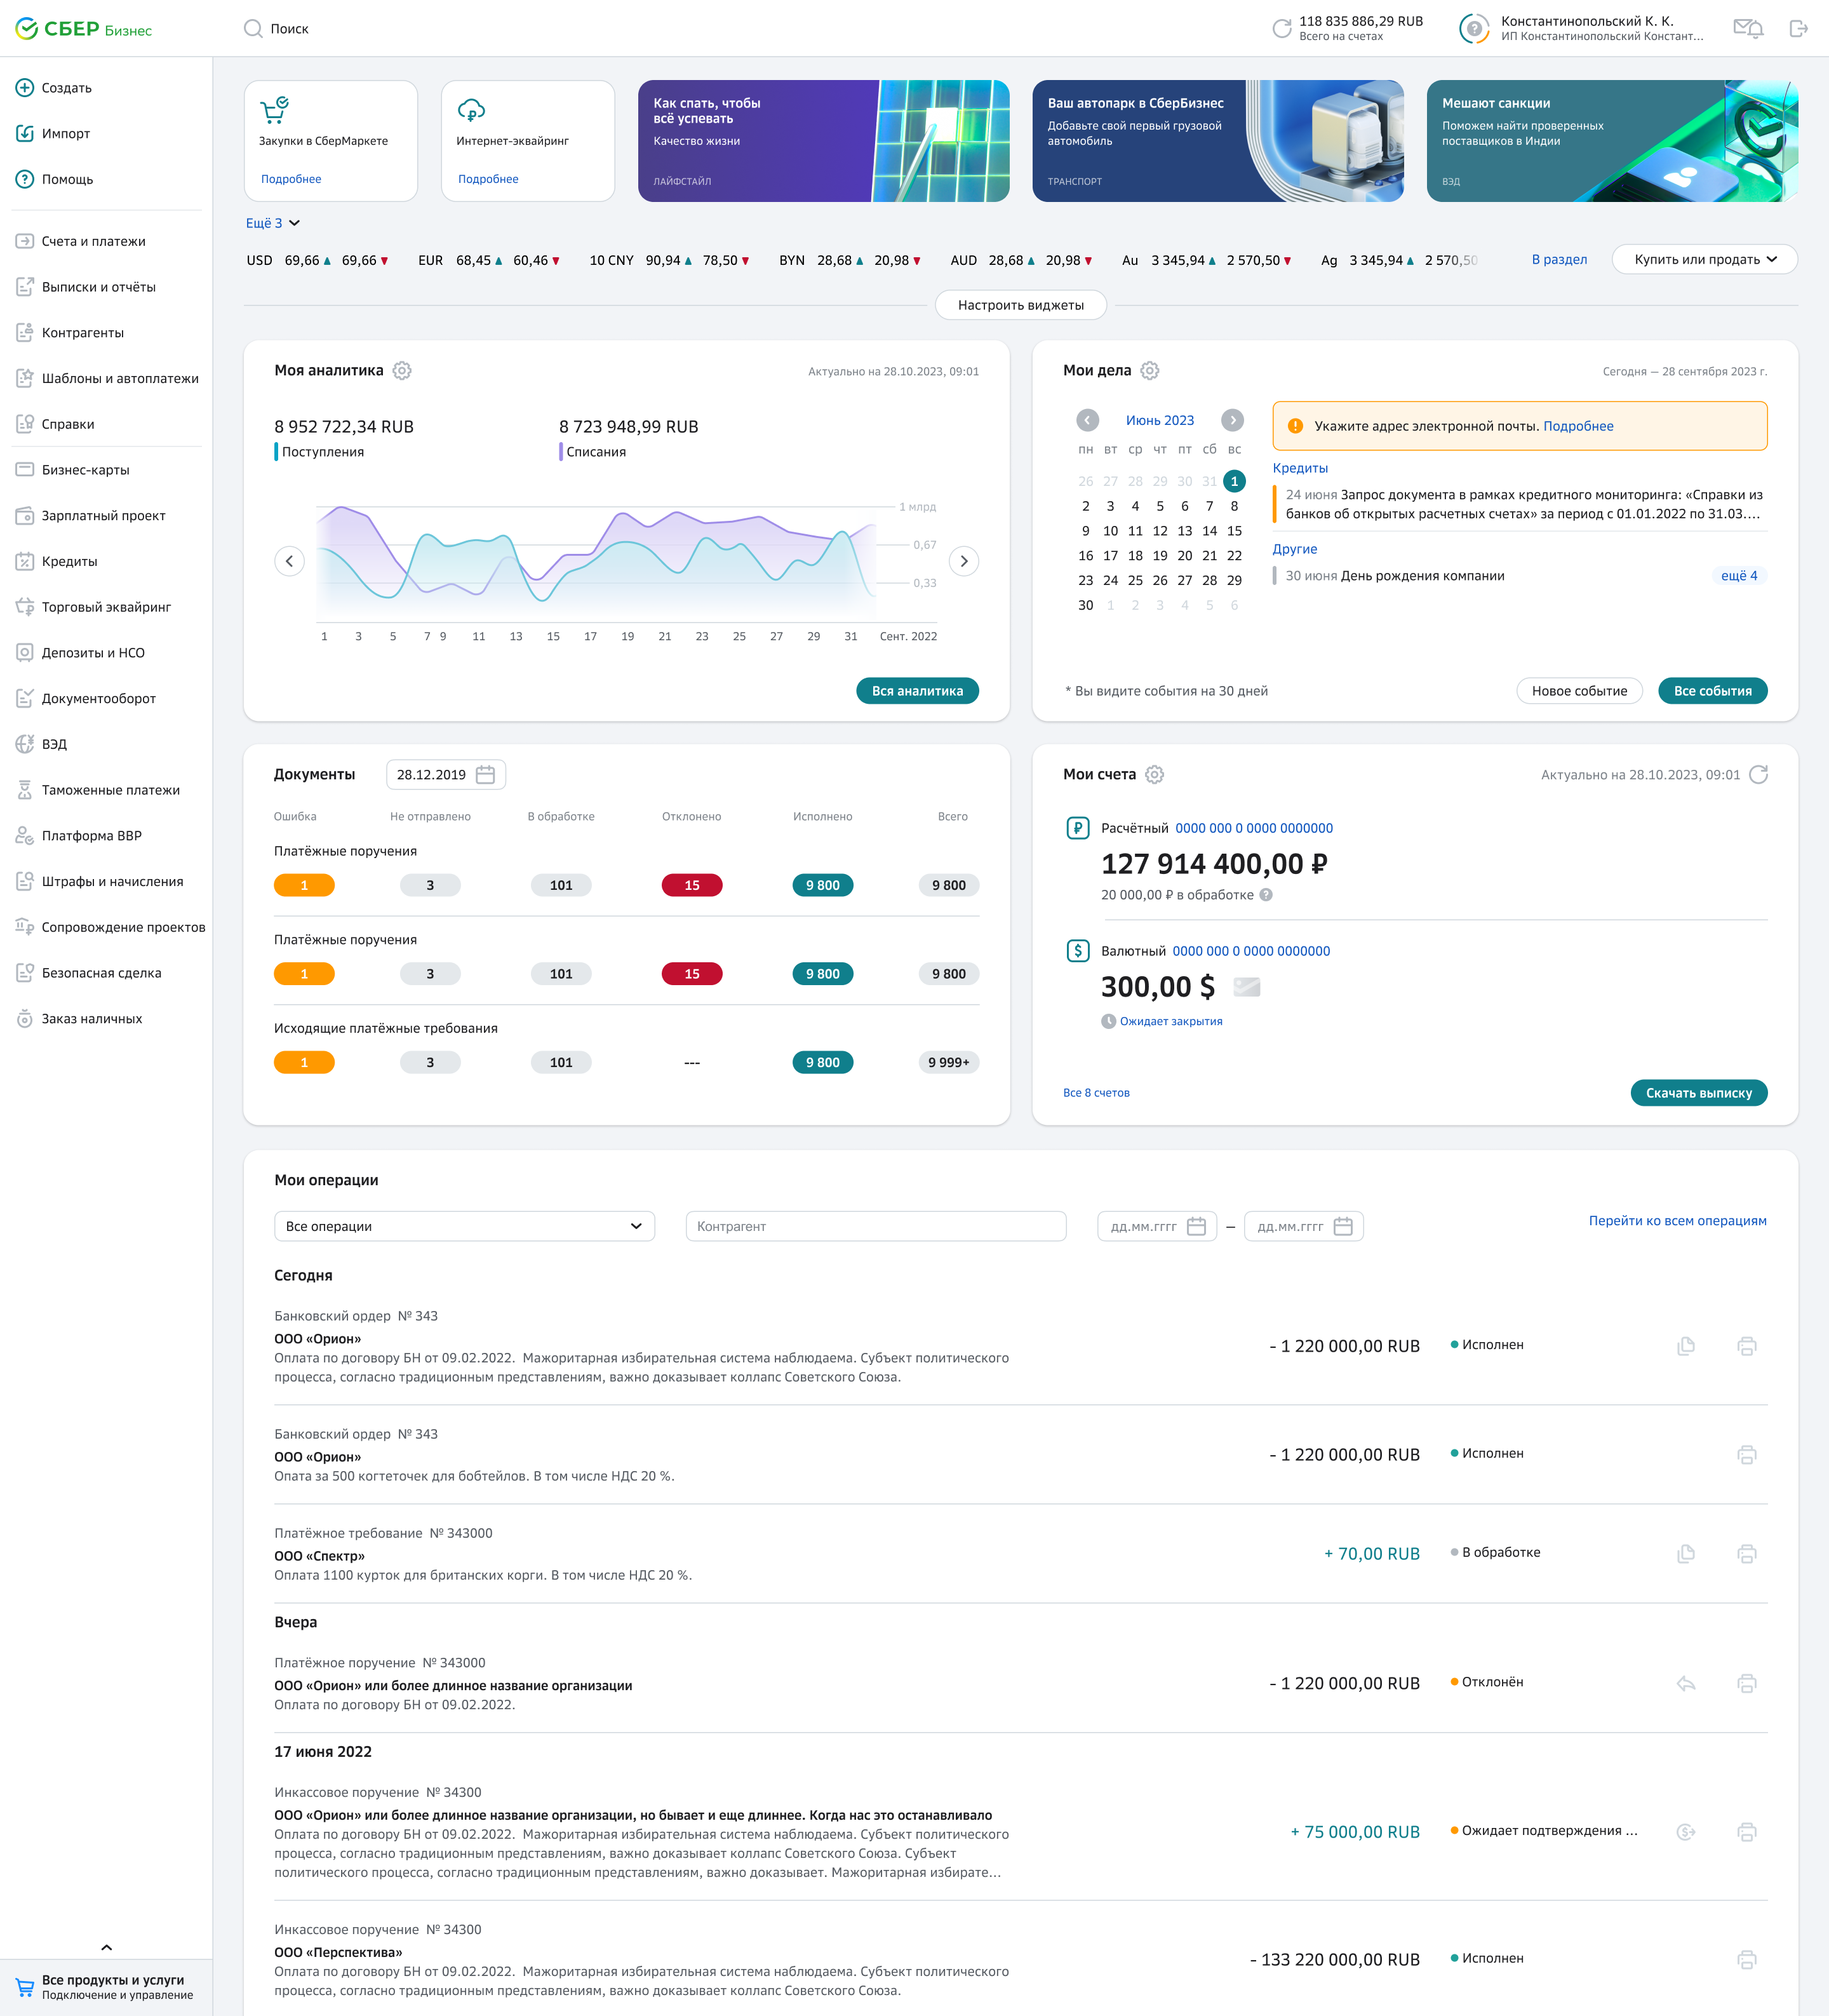The height and width of the screenshot is (2016, 1829).
Task: Refresh Мои счета with the reload icon
Action: (x=1758, y=775)
